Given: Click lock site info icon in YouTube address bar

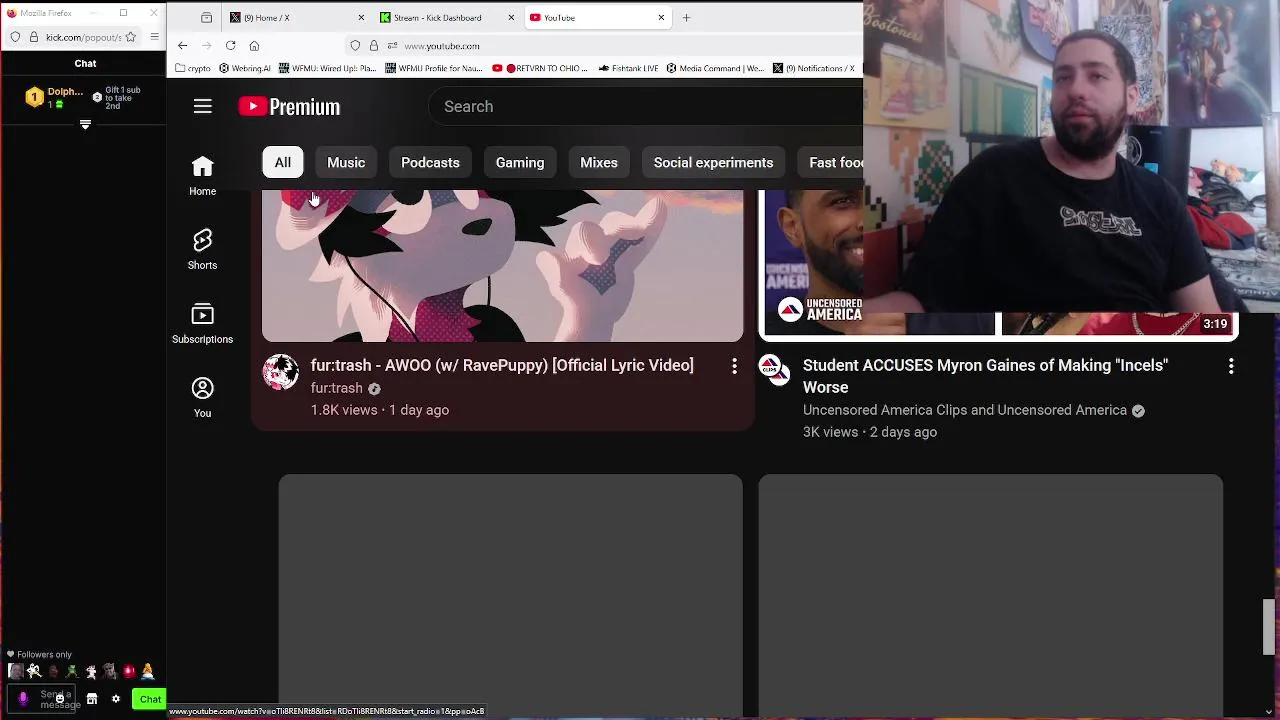Looking at the screenshot, I should point(374,46).
